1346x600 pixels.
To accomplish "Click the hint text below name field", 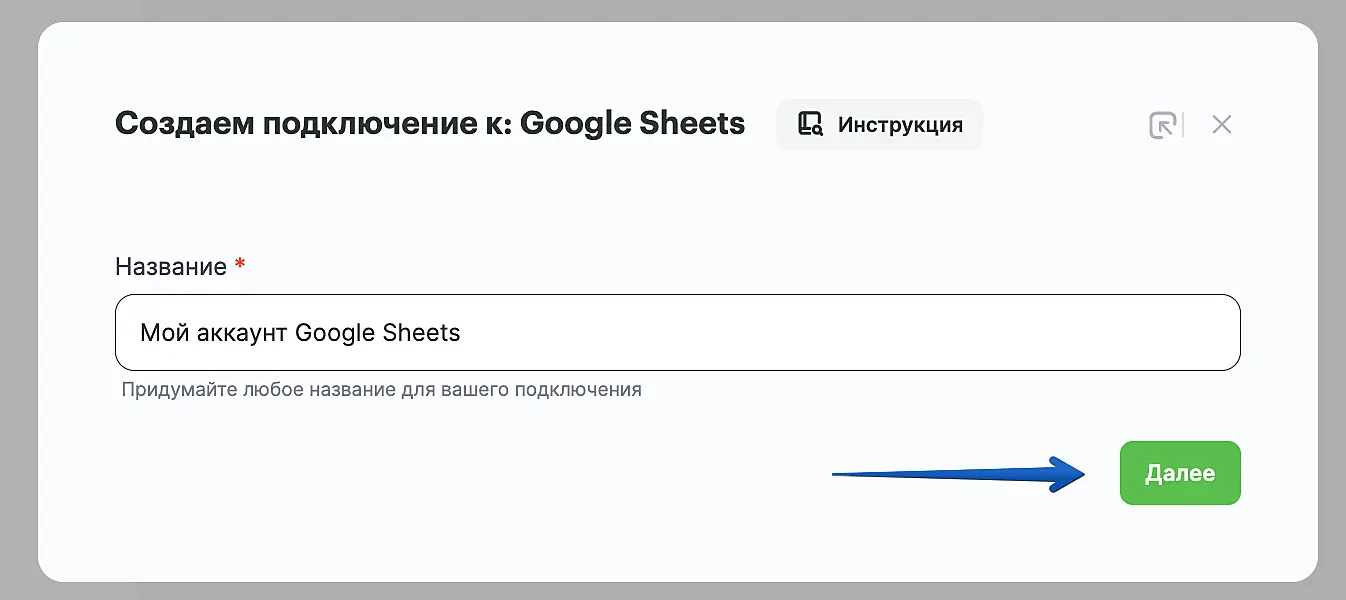I will coord(381,389).
